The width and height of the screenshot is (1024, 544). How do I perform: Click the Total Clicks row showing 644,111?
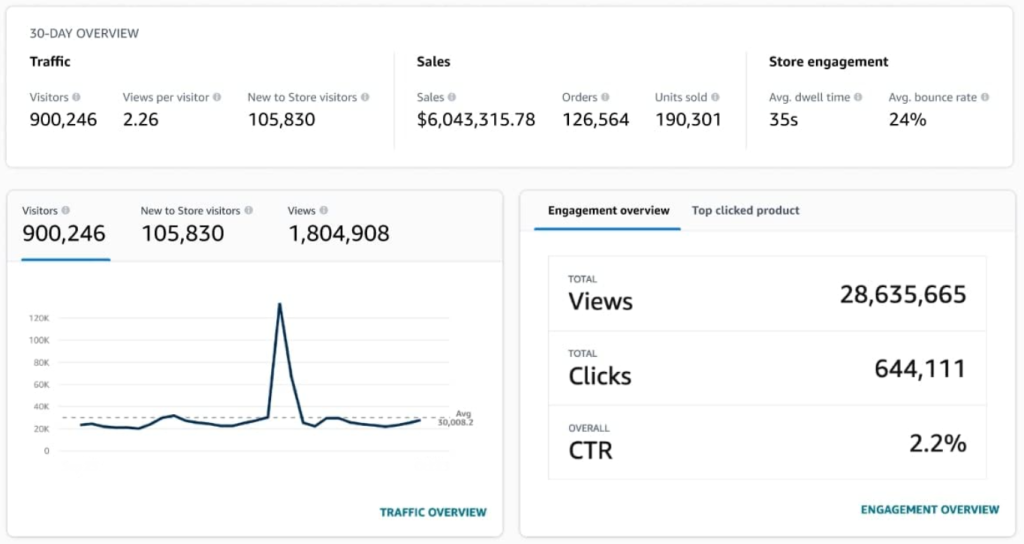(767, 368)
